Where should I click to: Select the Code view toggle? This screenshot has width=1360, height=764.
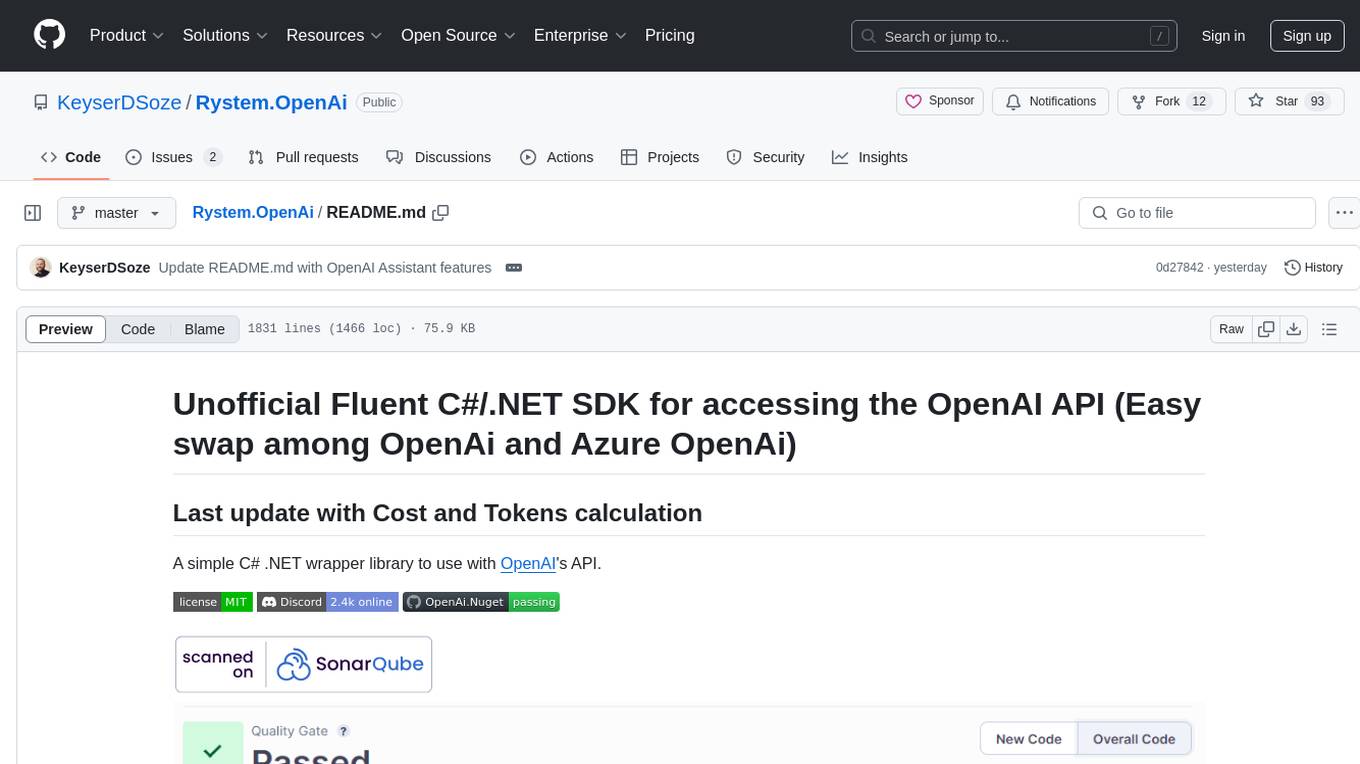pyautogui.click(x=138, y=329)
